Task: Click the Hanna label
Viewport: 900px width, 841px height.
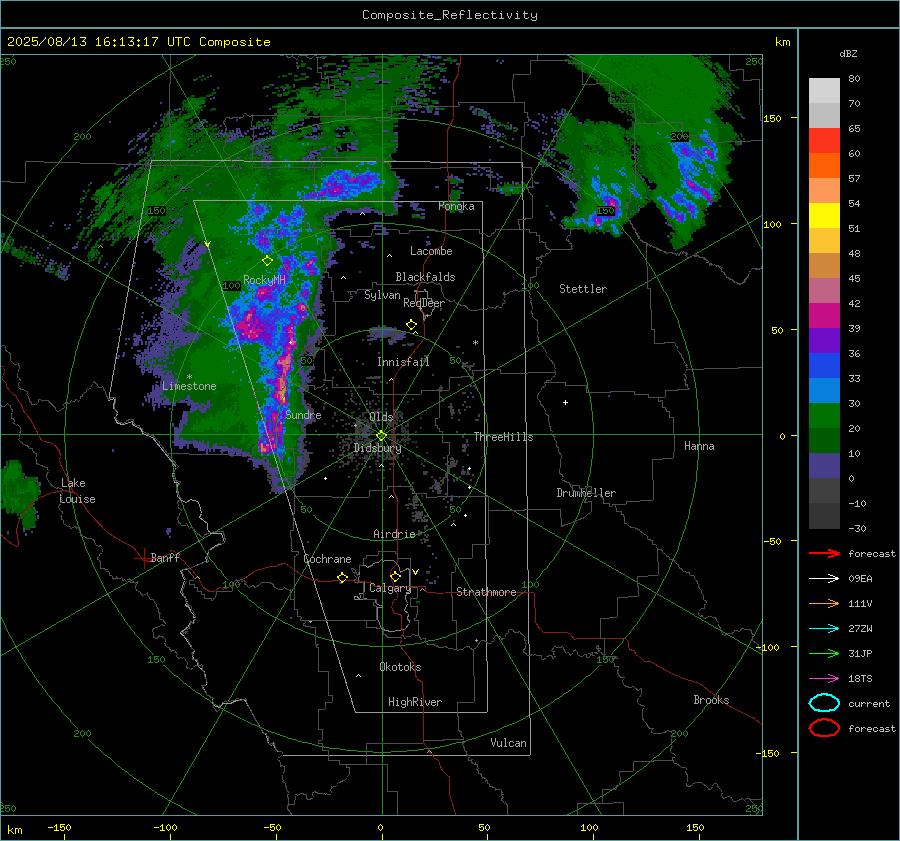Action: (x=699, y=446)
